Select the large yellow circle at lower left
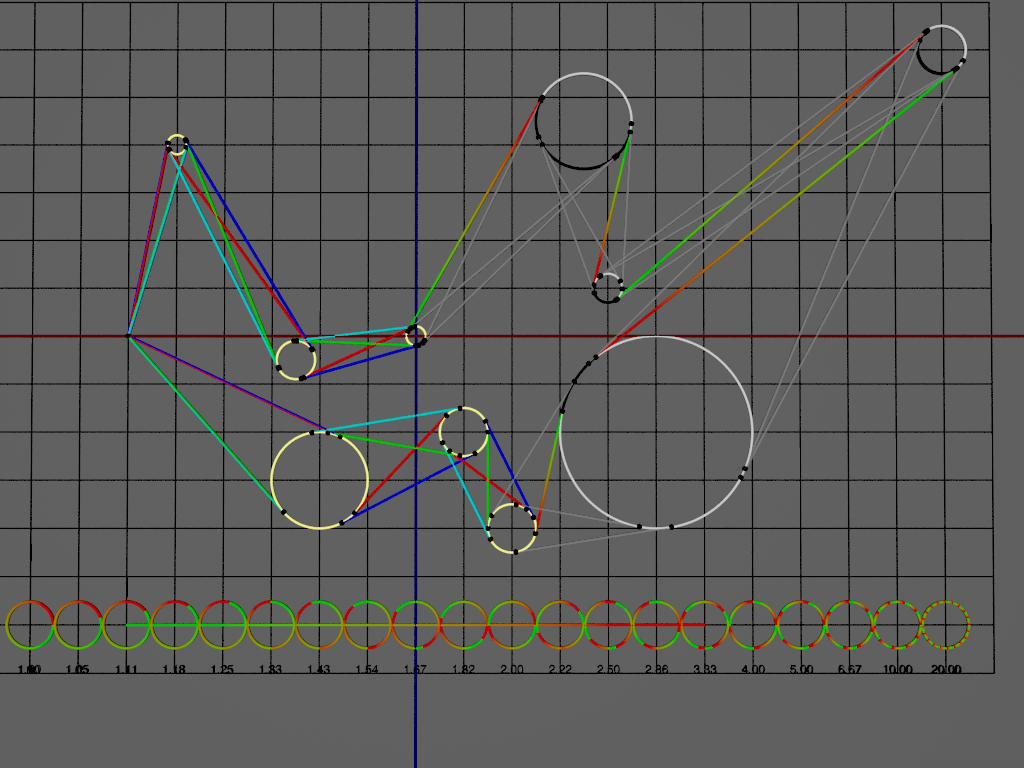The width and height of the screenshot is (1024, 768). point(320,480)
